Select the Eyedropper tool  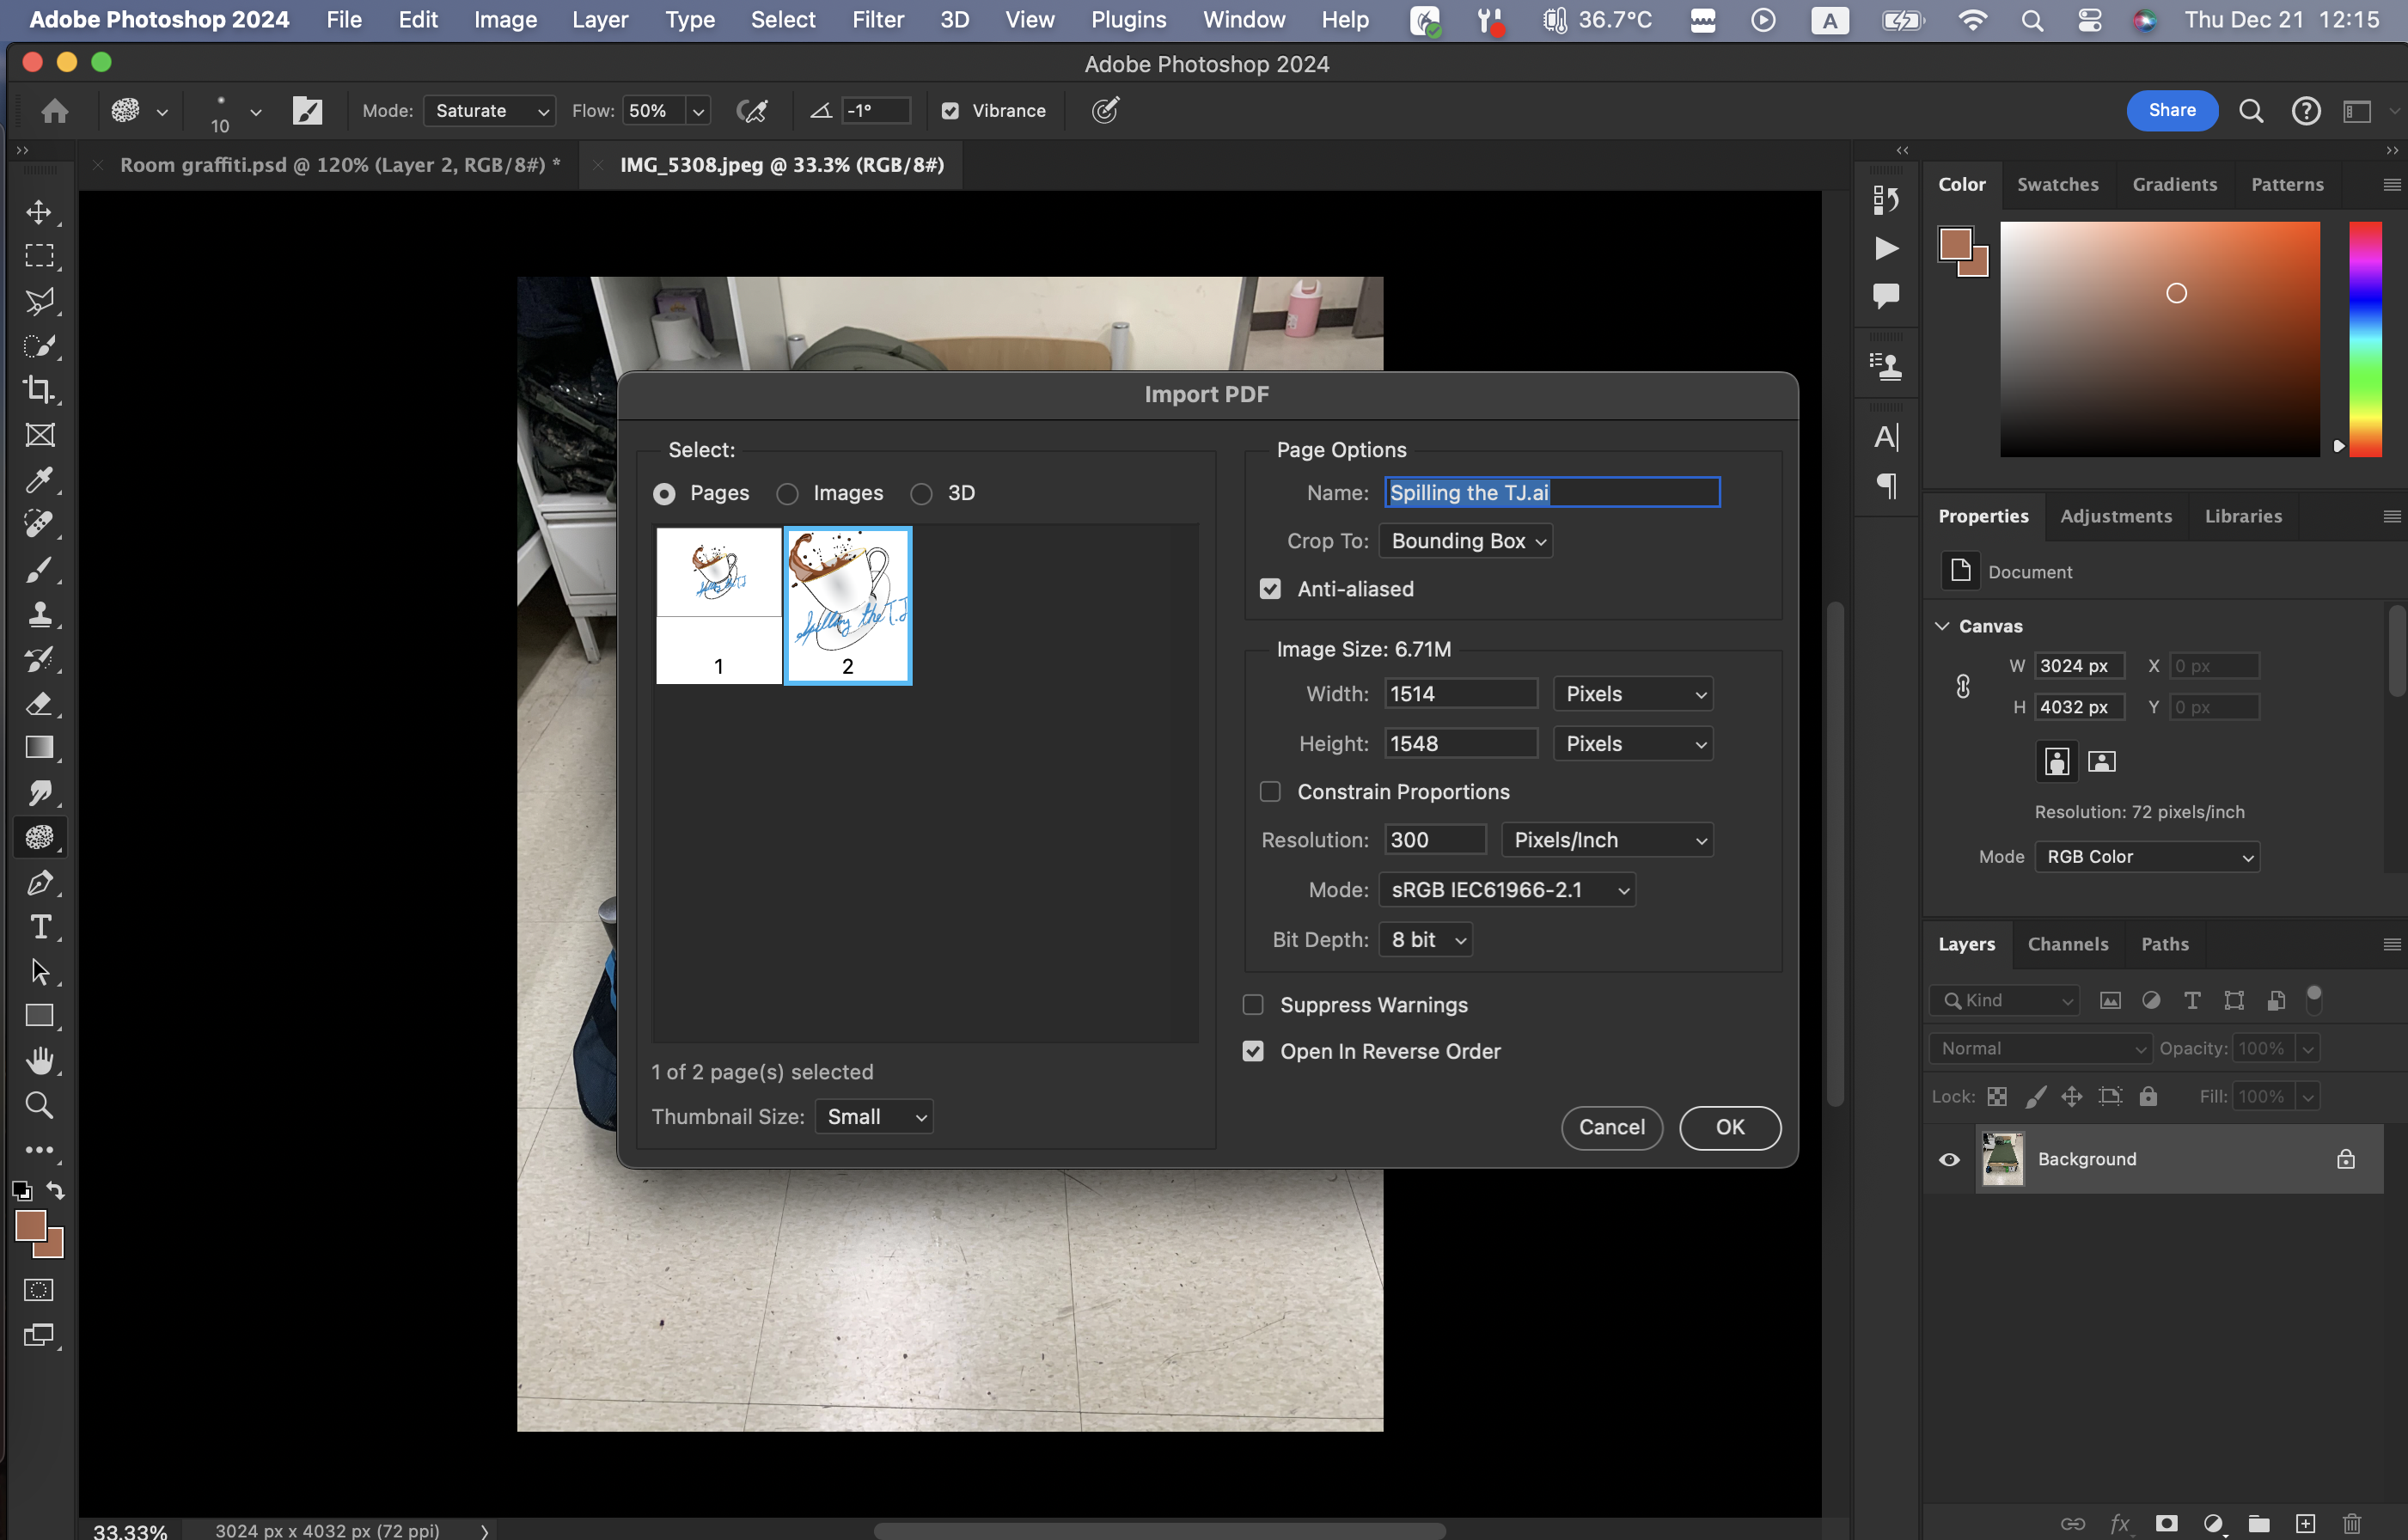(39, 480)
